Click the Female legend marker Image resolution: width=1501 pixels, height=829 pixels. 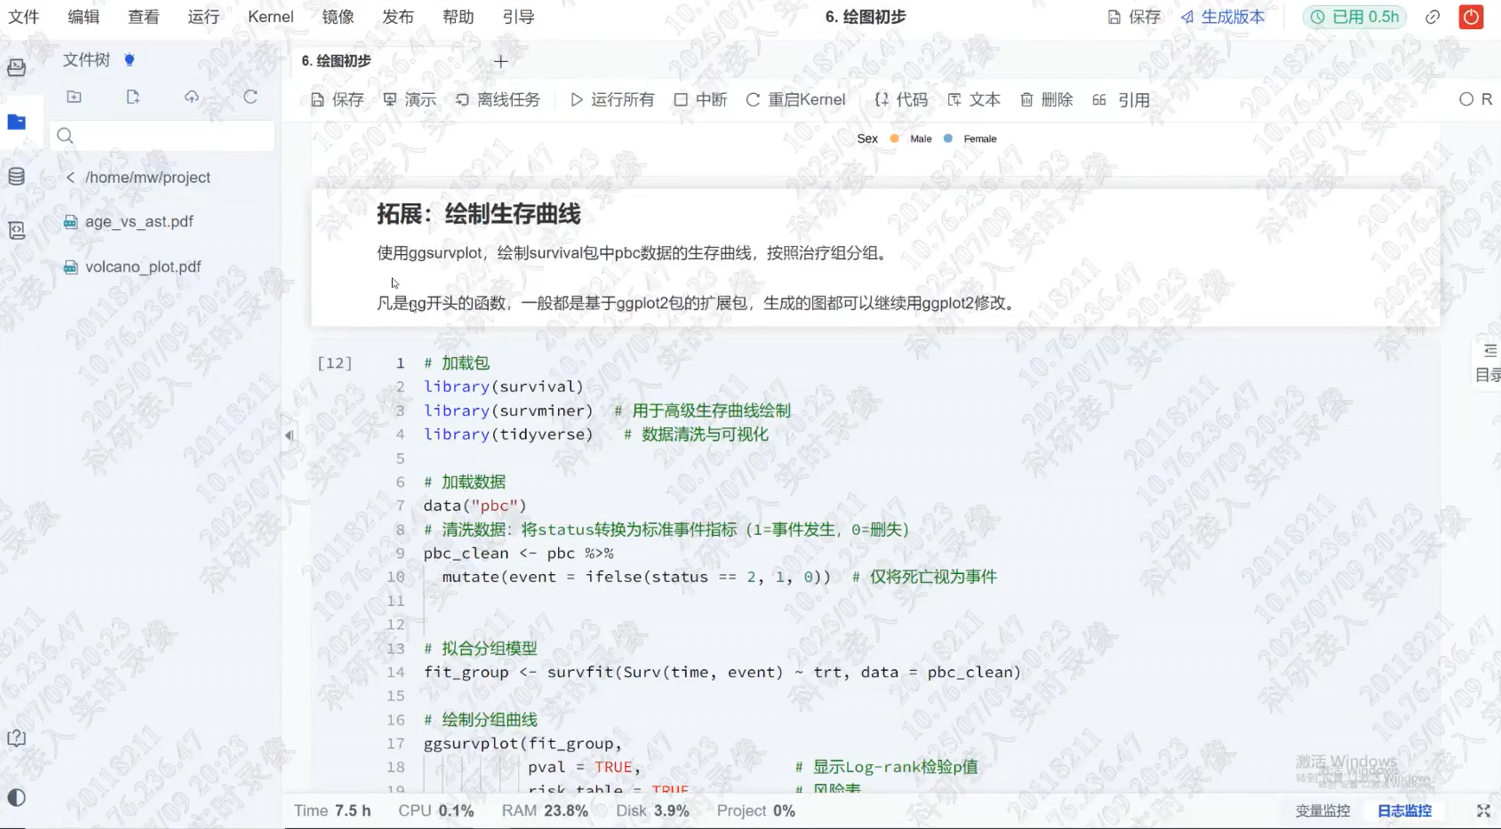[948, 139]
